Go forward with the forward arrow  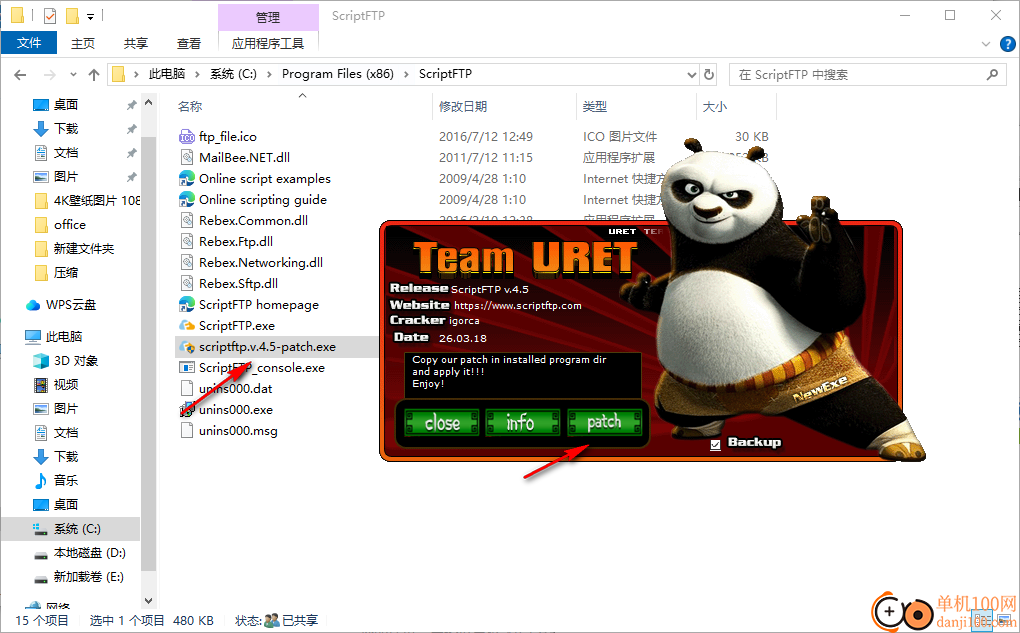coord(49,75)
